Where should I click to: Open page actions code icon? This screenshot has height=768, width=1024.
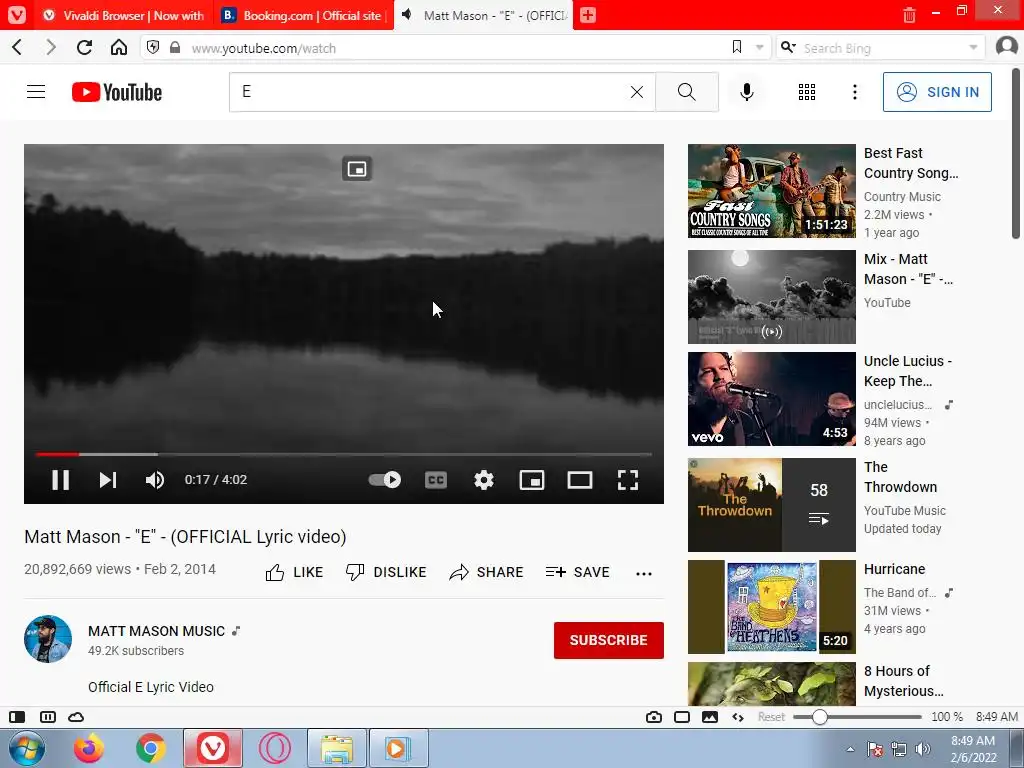[738, 717]
